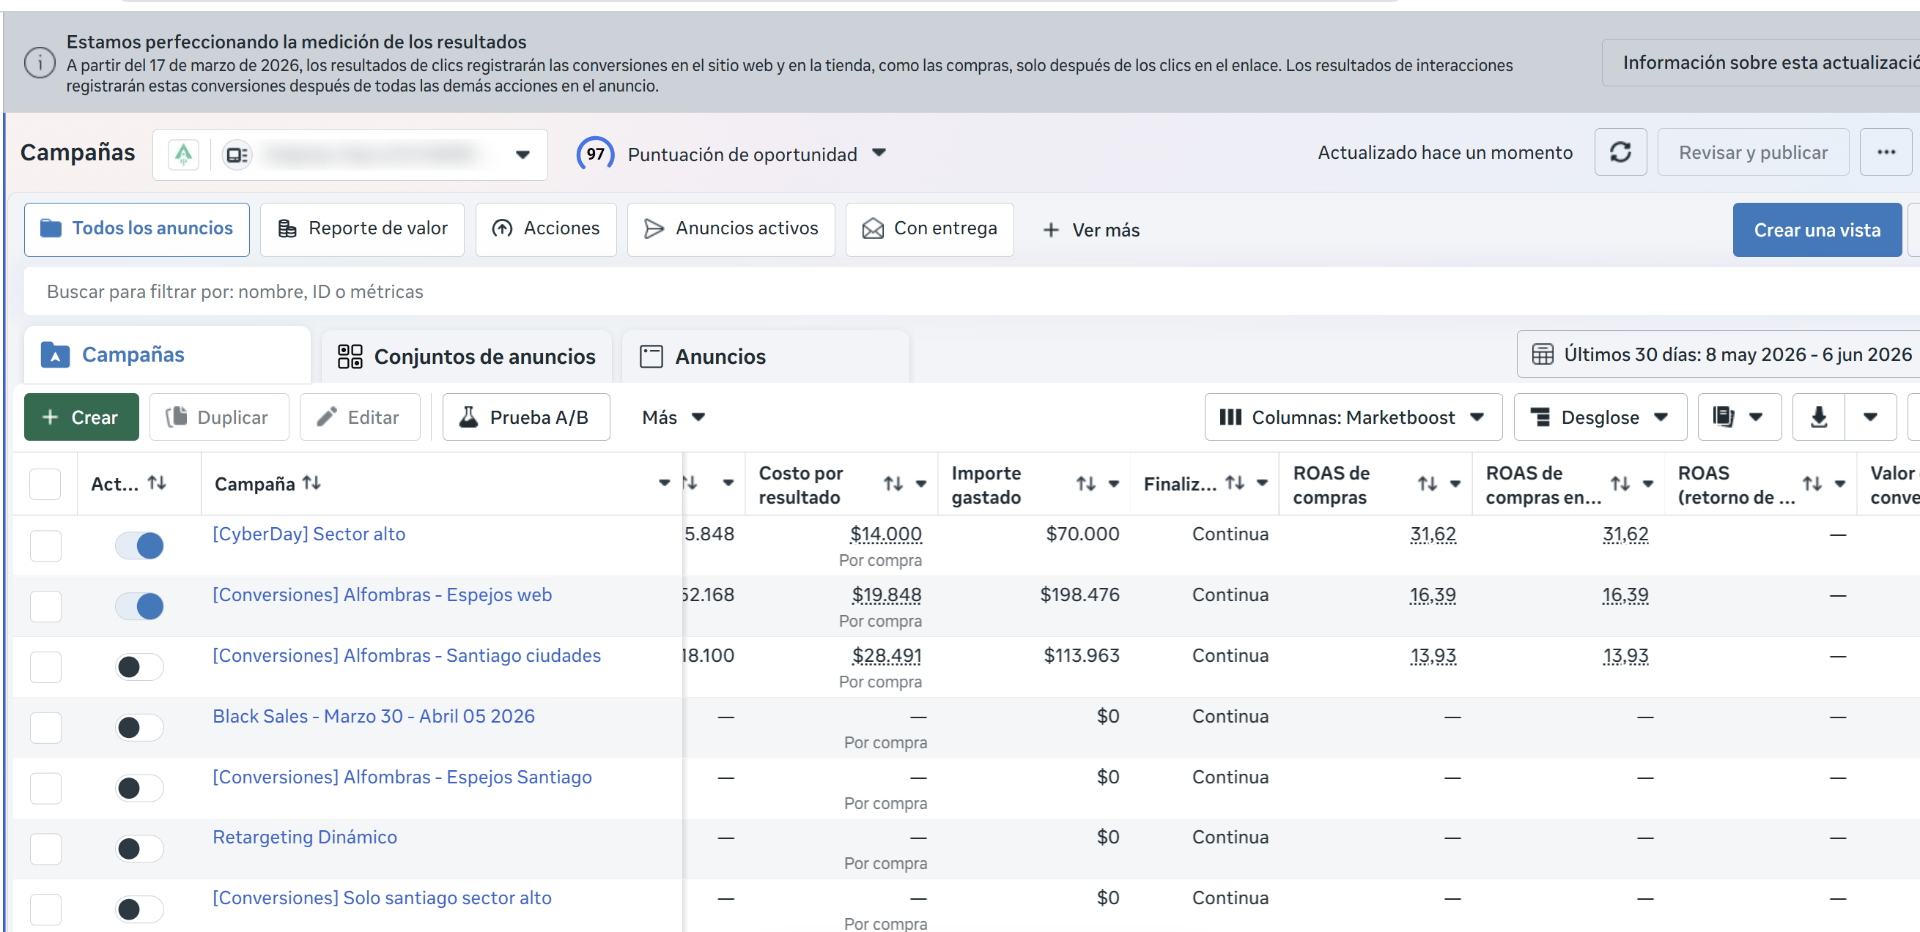Sort by Costo por resultado arrows
The height and width of the screenshot is (932, 1920).
893,484
